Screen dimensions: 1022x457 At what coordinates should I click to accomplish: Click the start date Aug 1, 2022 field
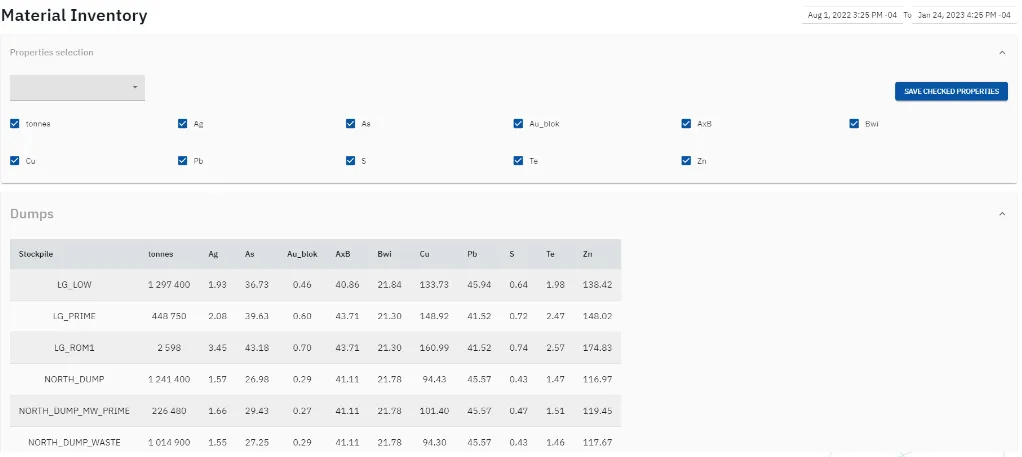click(852, 16)
